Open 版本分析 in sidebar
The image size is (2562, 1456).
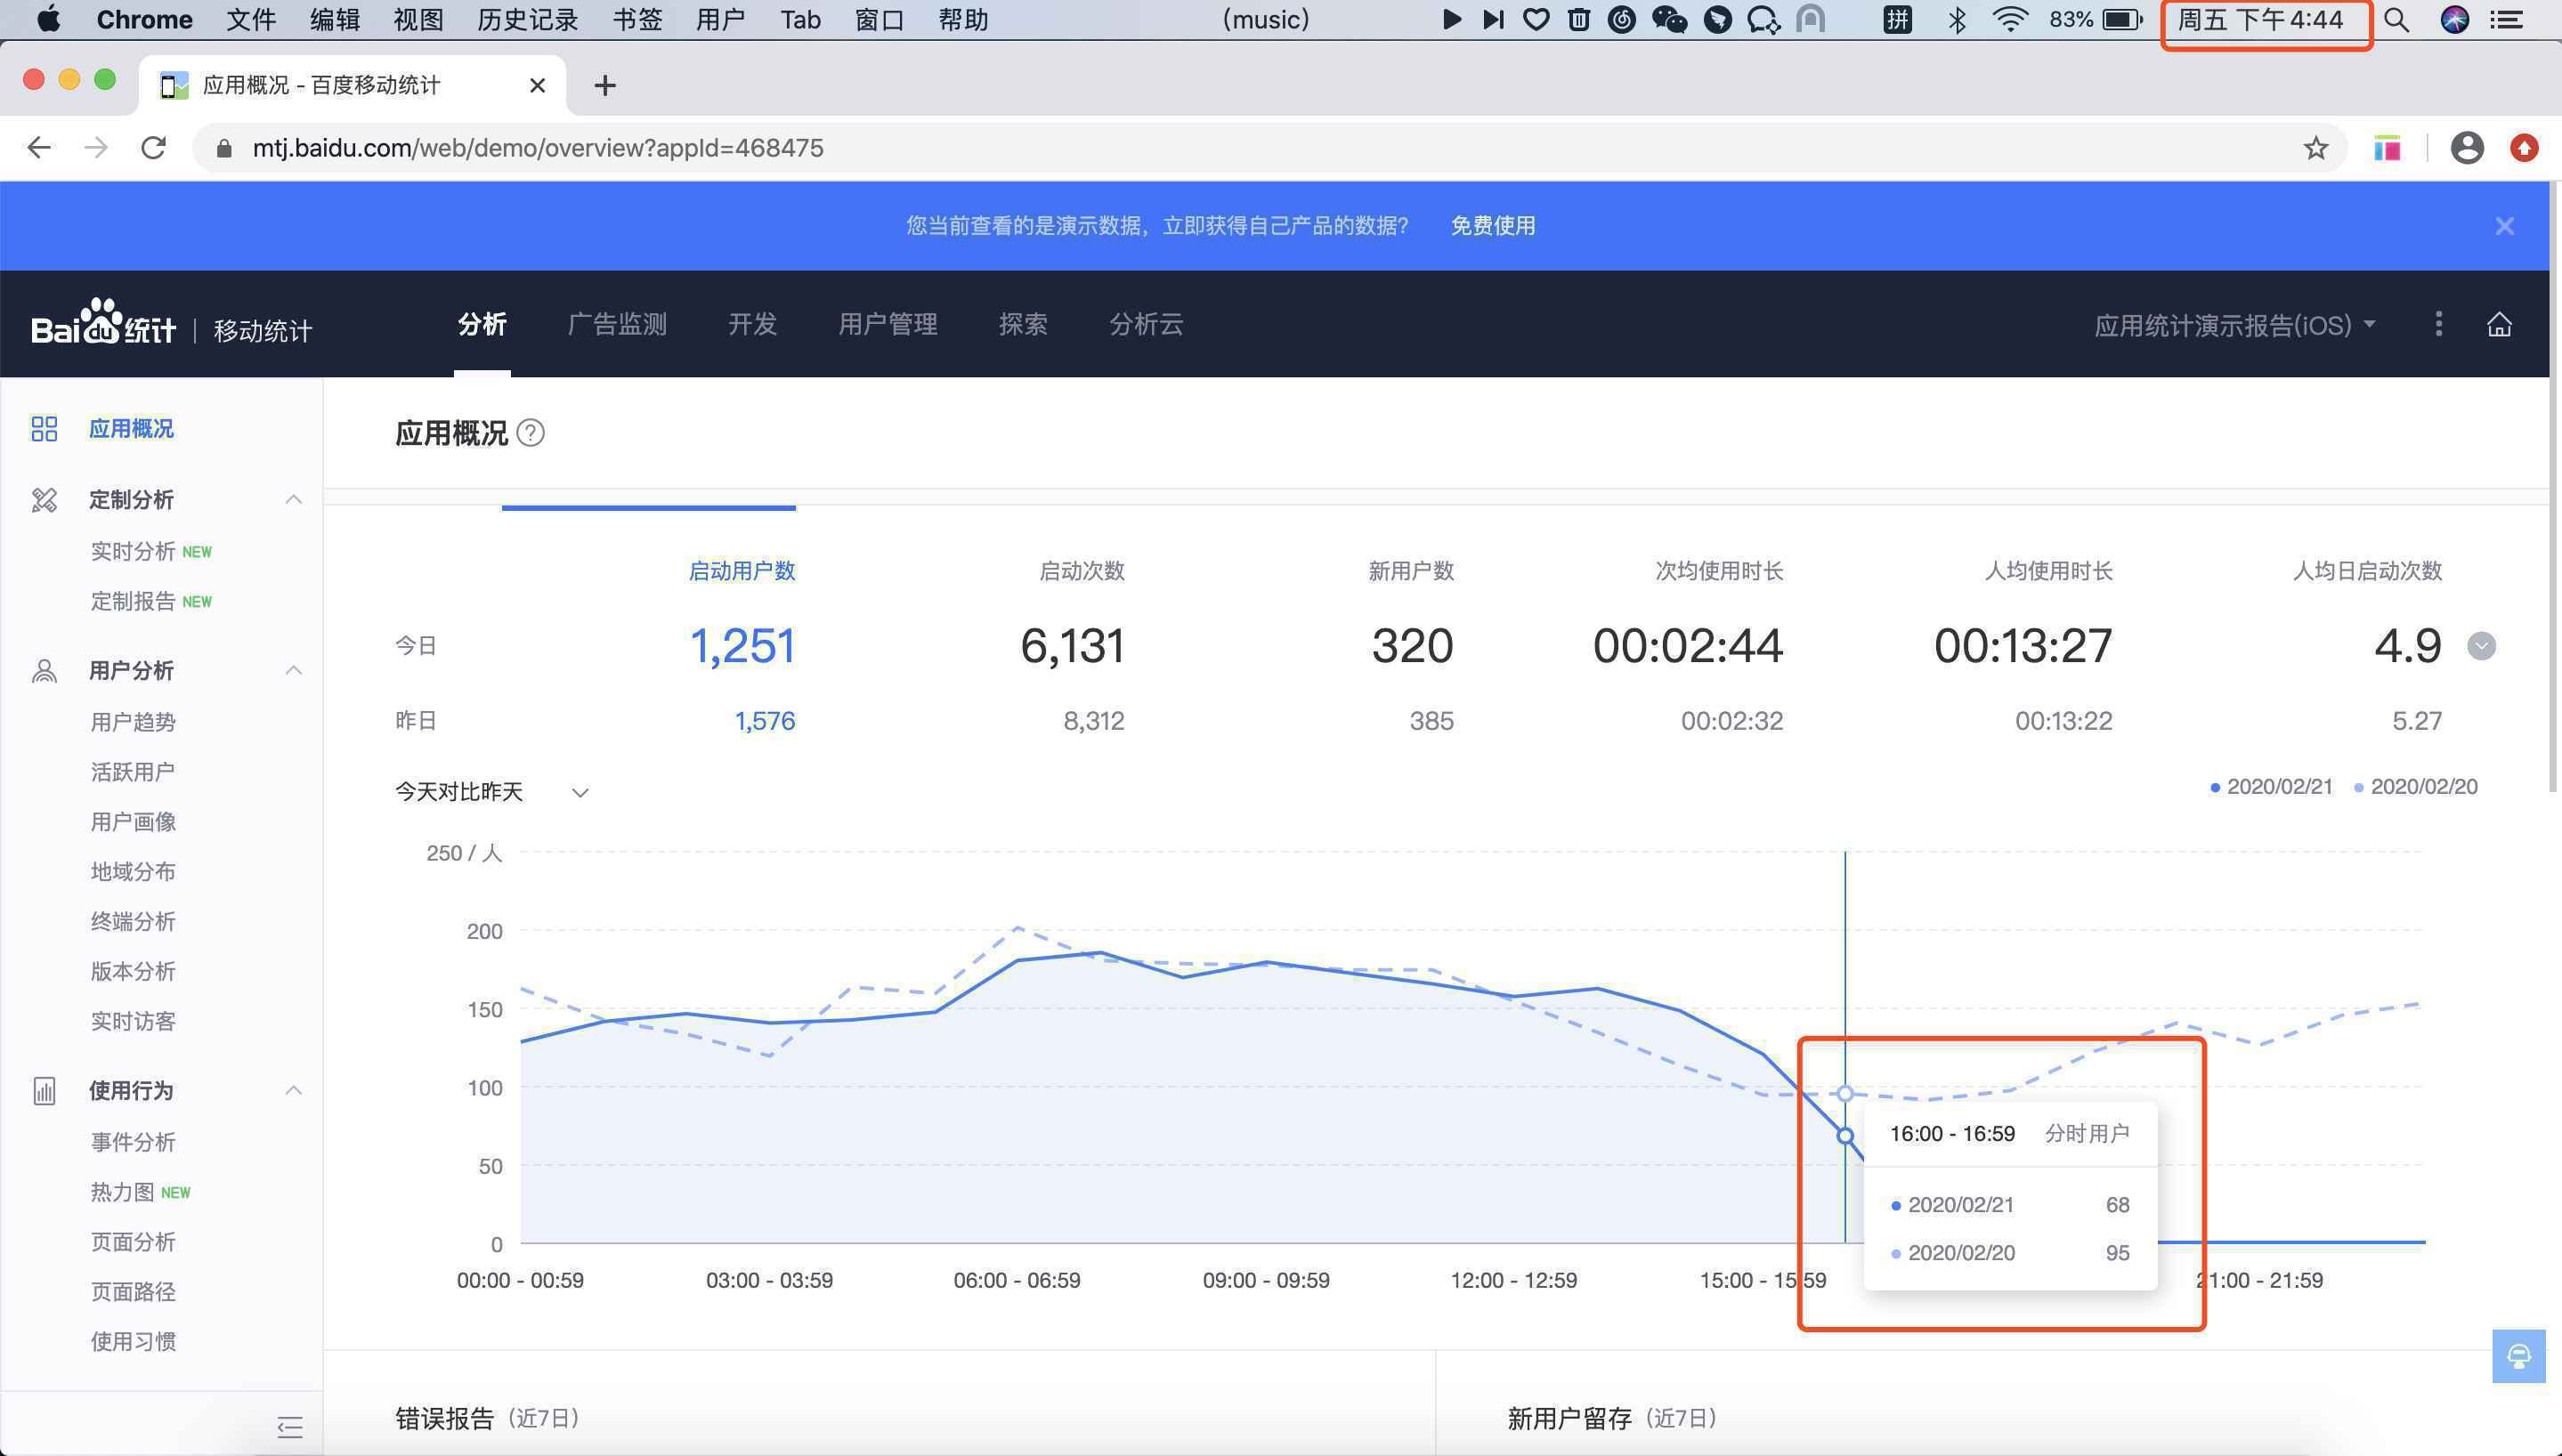pos(133,972)
